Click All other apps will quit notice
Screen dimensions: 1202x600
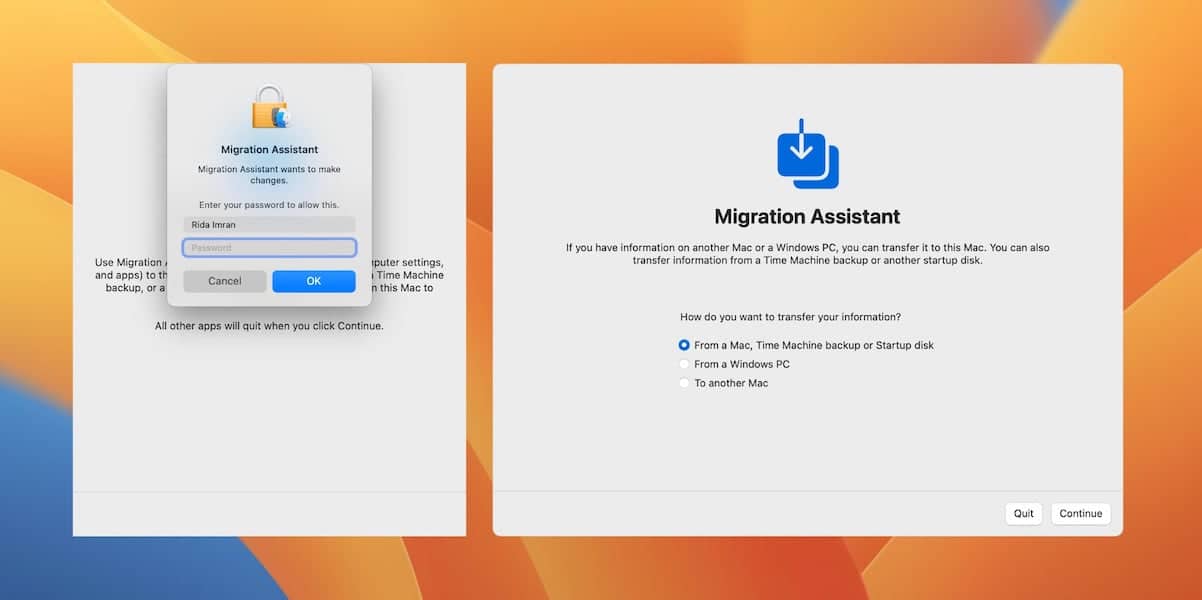click(269, 326)
